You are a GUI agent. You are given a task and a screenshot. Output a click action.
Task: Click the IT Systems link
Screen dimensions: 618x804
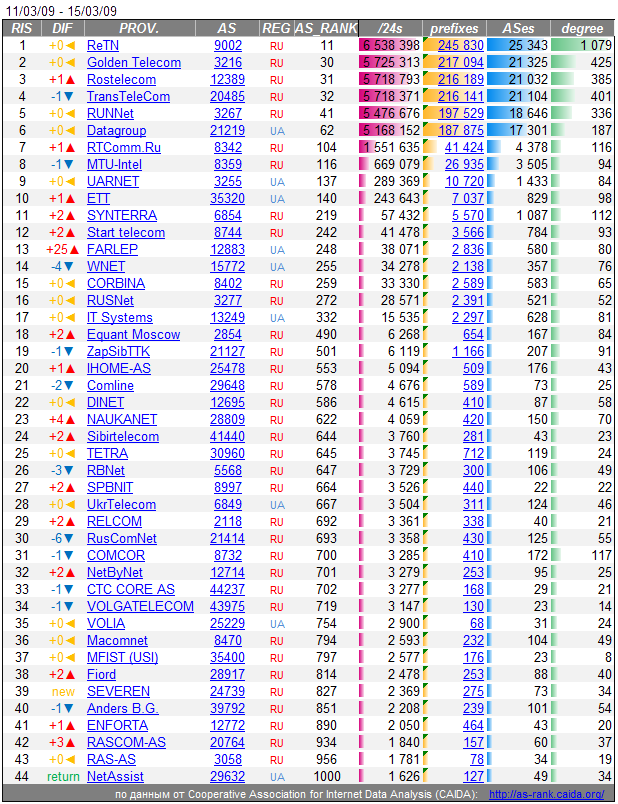(x=119, y=317)
